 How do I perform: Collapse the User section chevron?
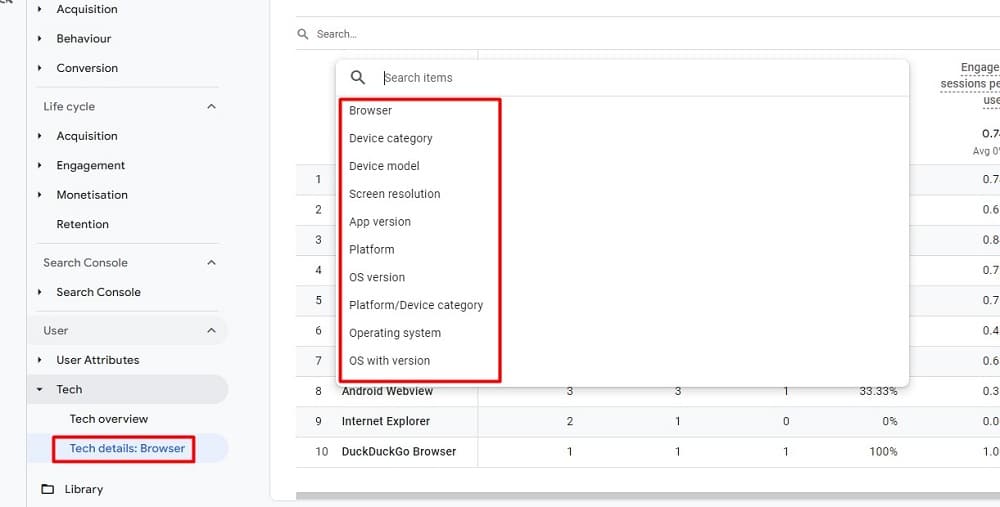[211, 331]
